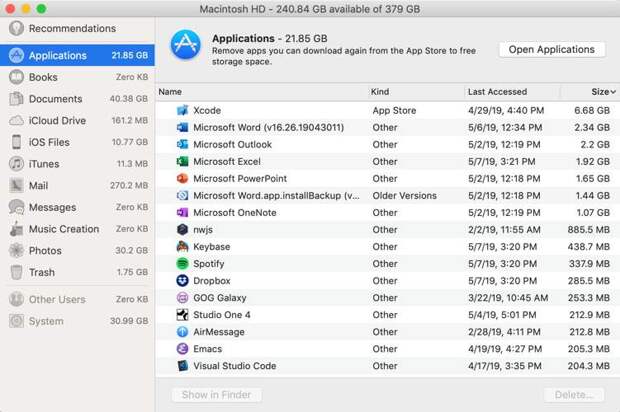
Task: Click the Keybase app icon
Action: (x=182, y=246)
